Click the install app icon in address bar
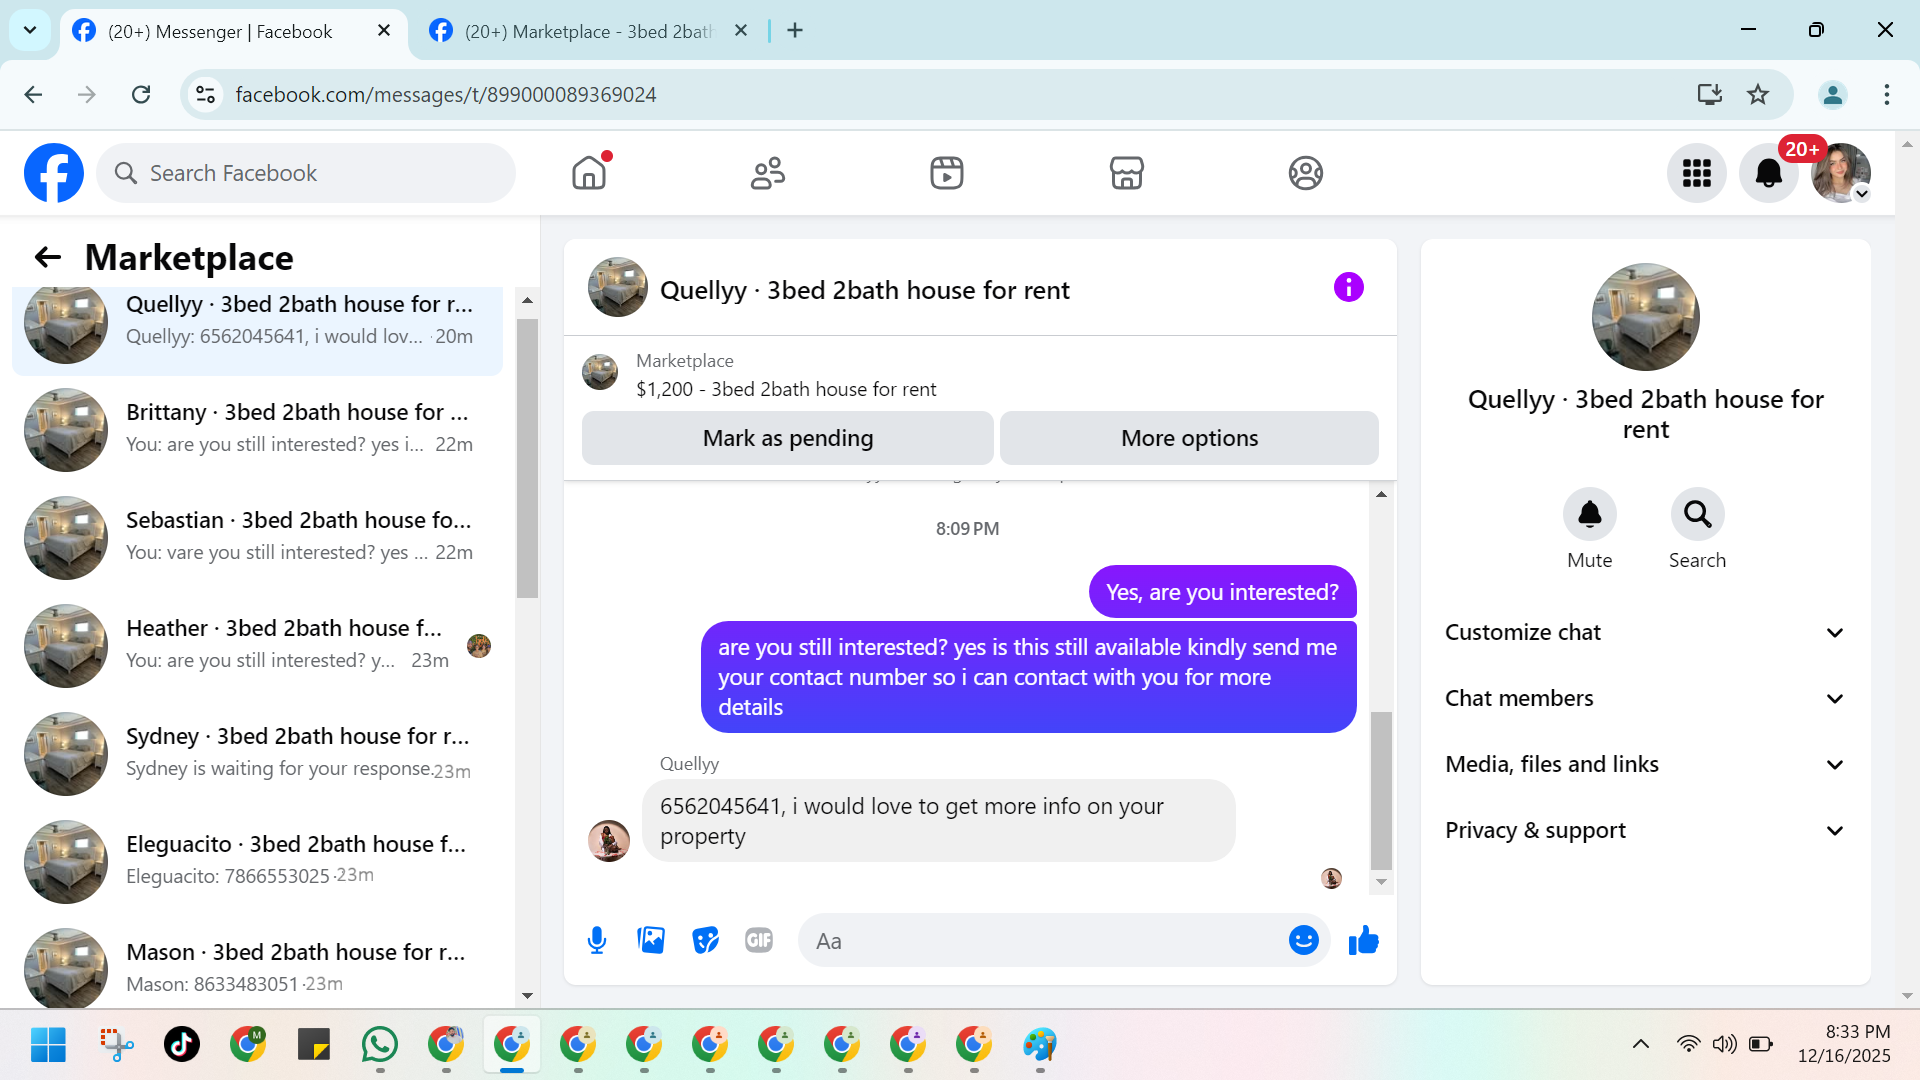1920x1080 pixels. pyautogui.click(x=1710, y=95)
